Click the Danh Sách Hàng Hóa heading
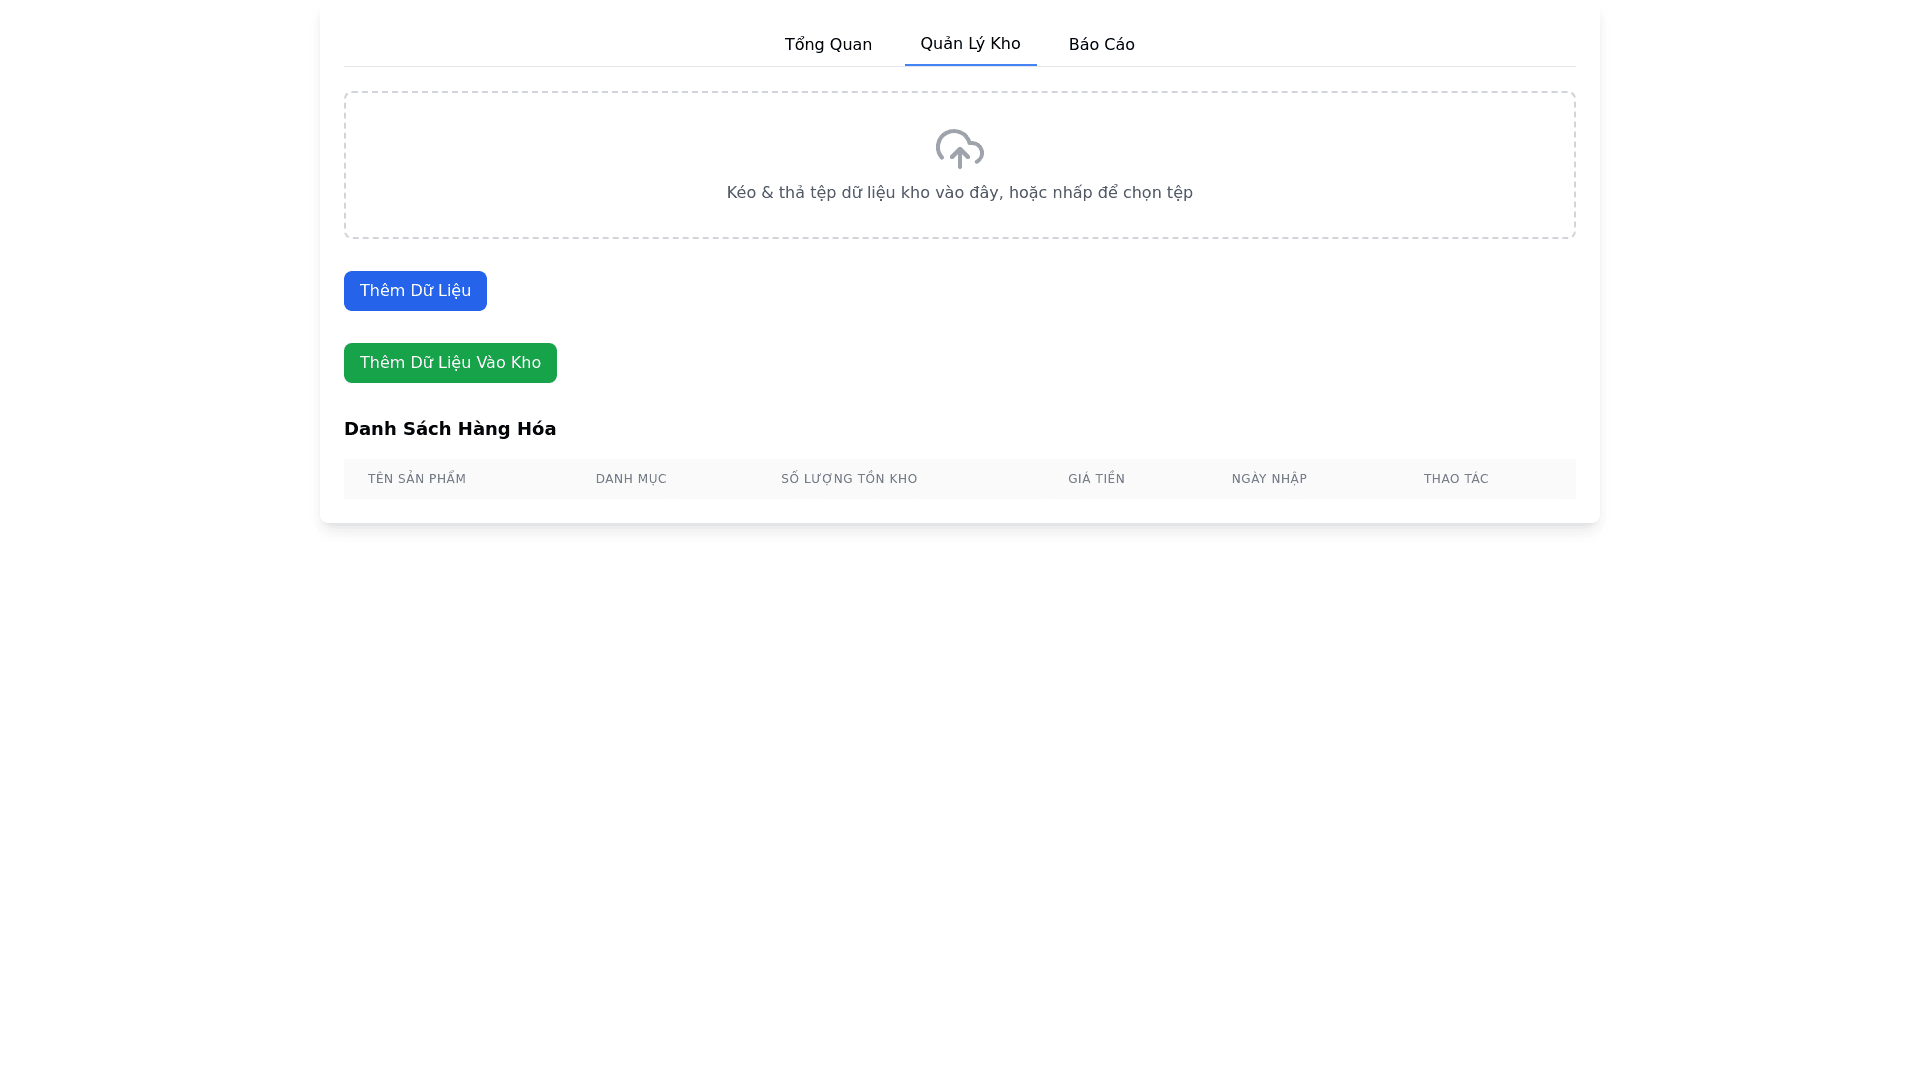 [450, 429]
